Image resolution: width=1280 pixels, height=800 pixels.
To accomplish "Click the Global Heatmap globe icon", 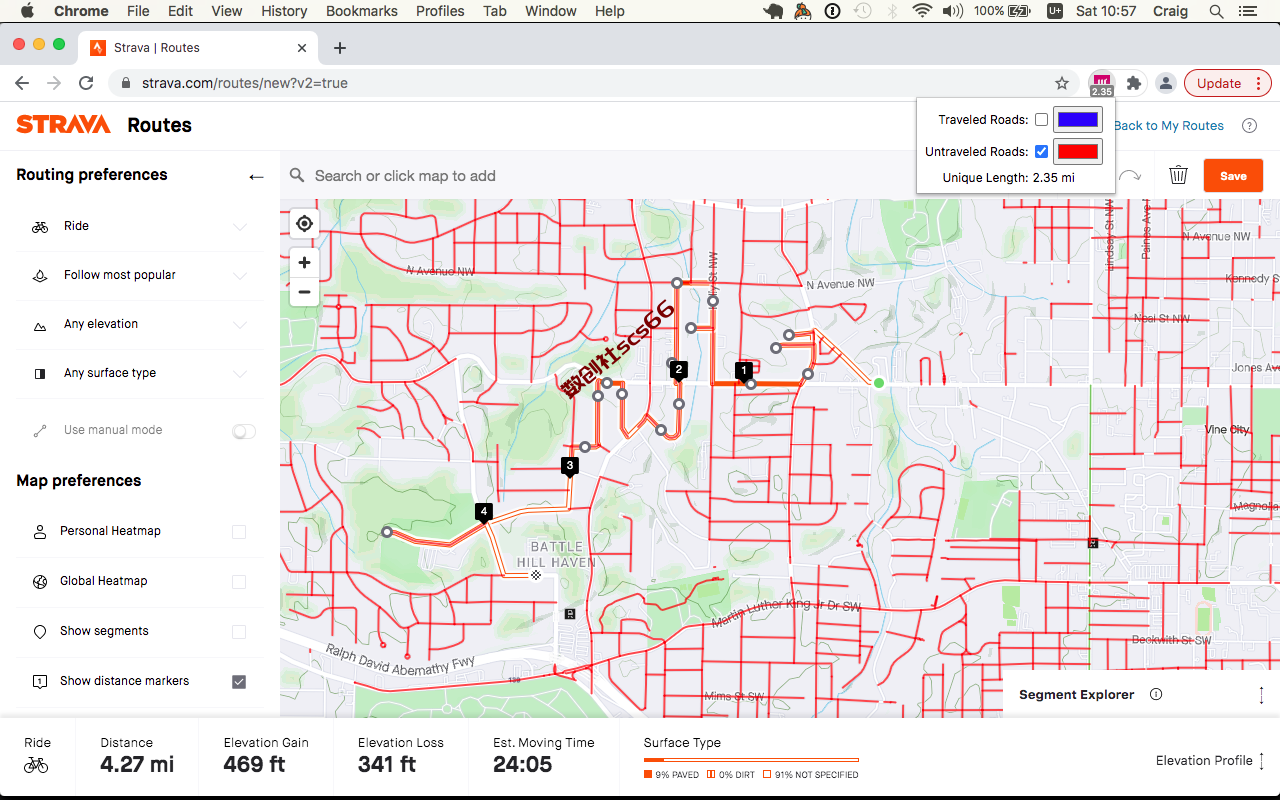I will pos(40,582).
